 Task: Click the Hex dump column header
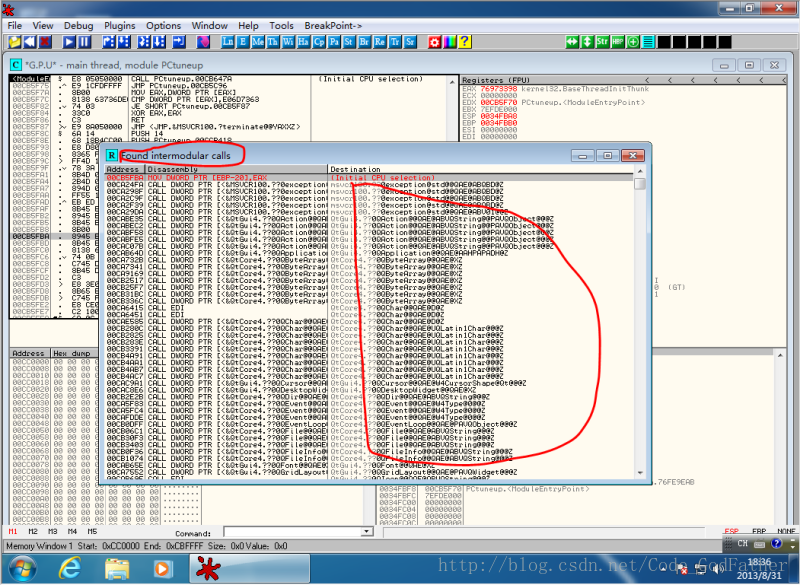(74, 353)
